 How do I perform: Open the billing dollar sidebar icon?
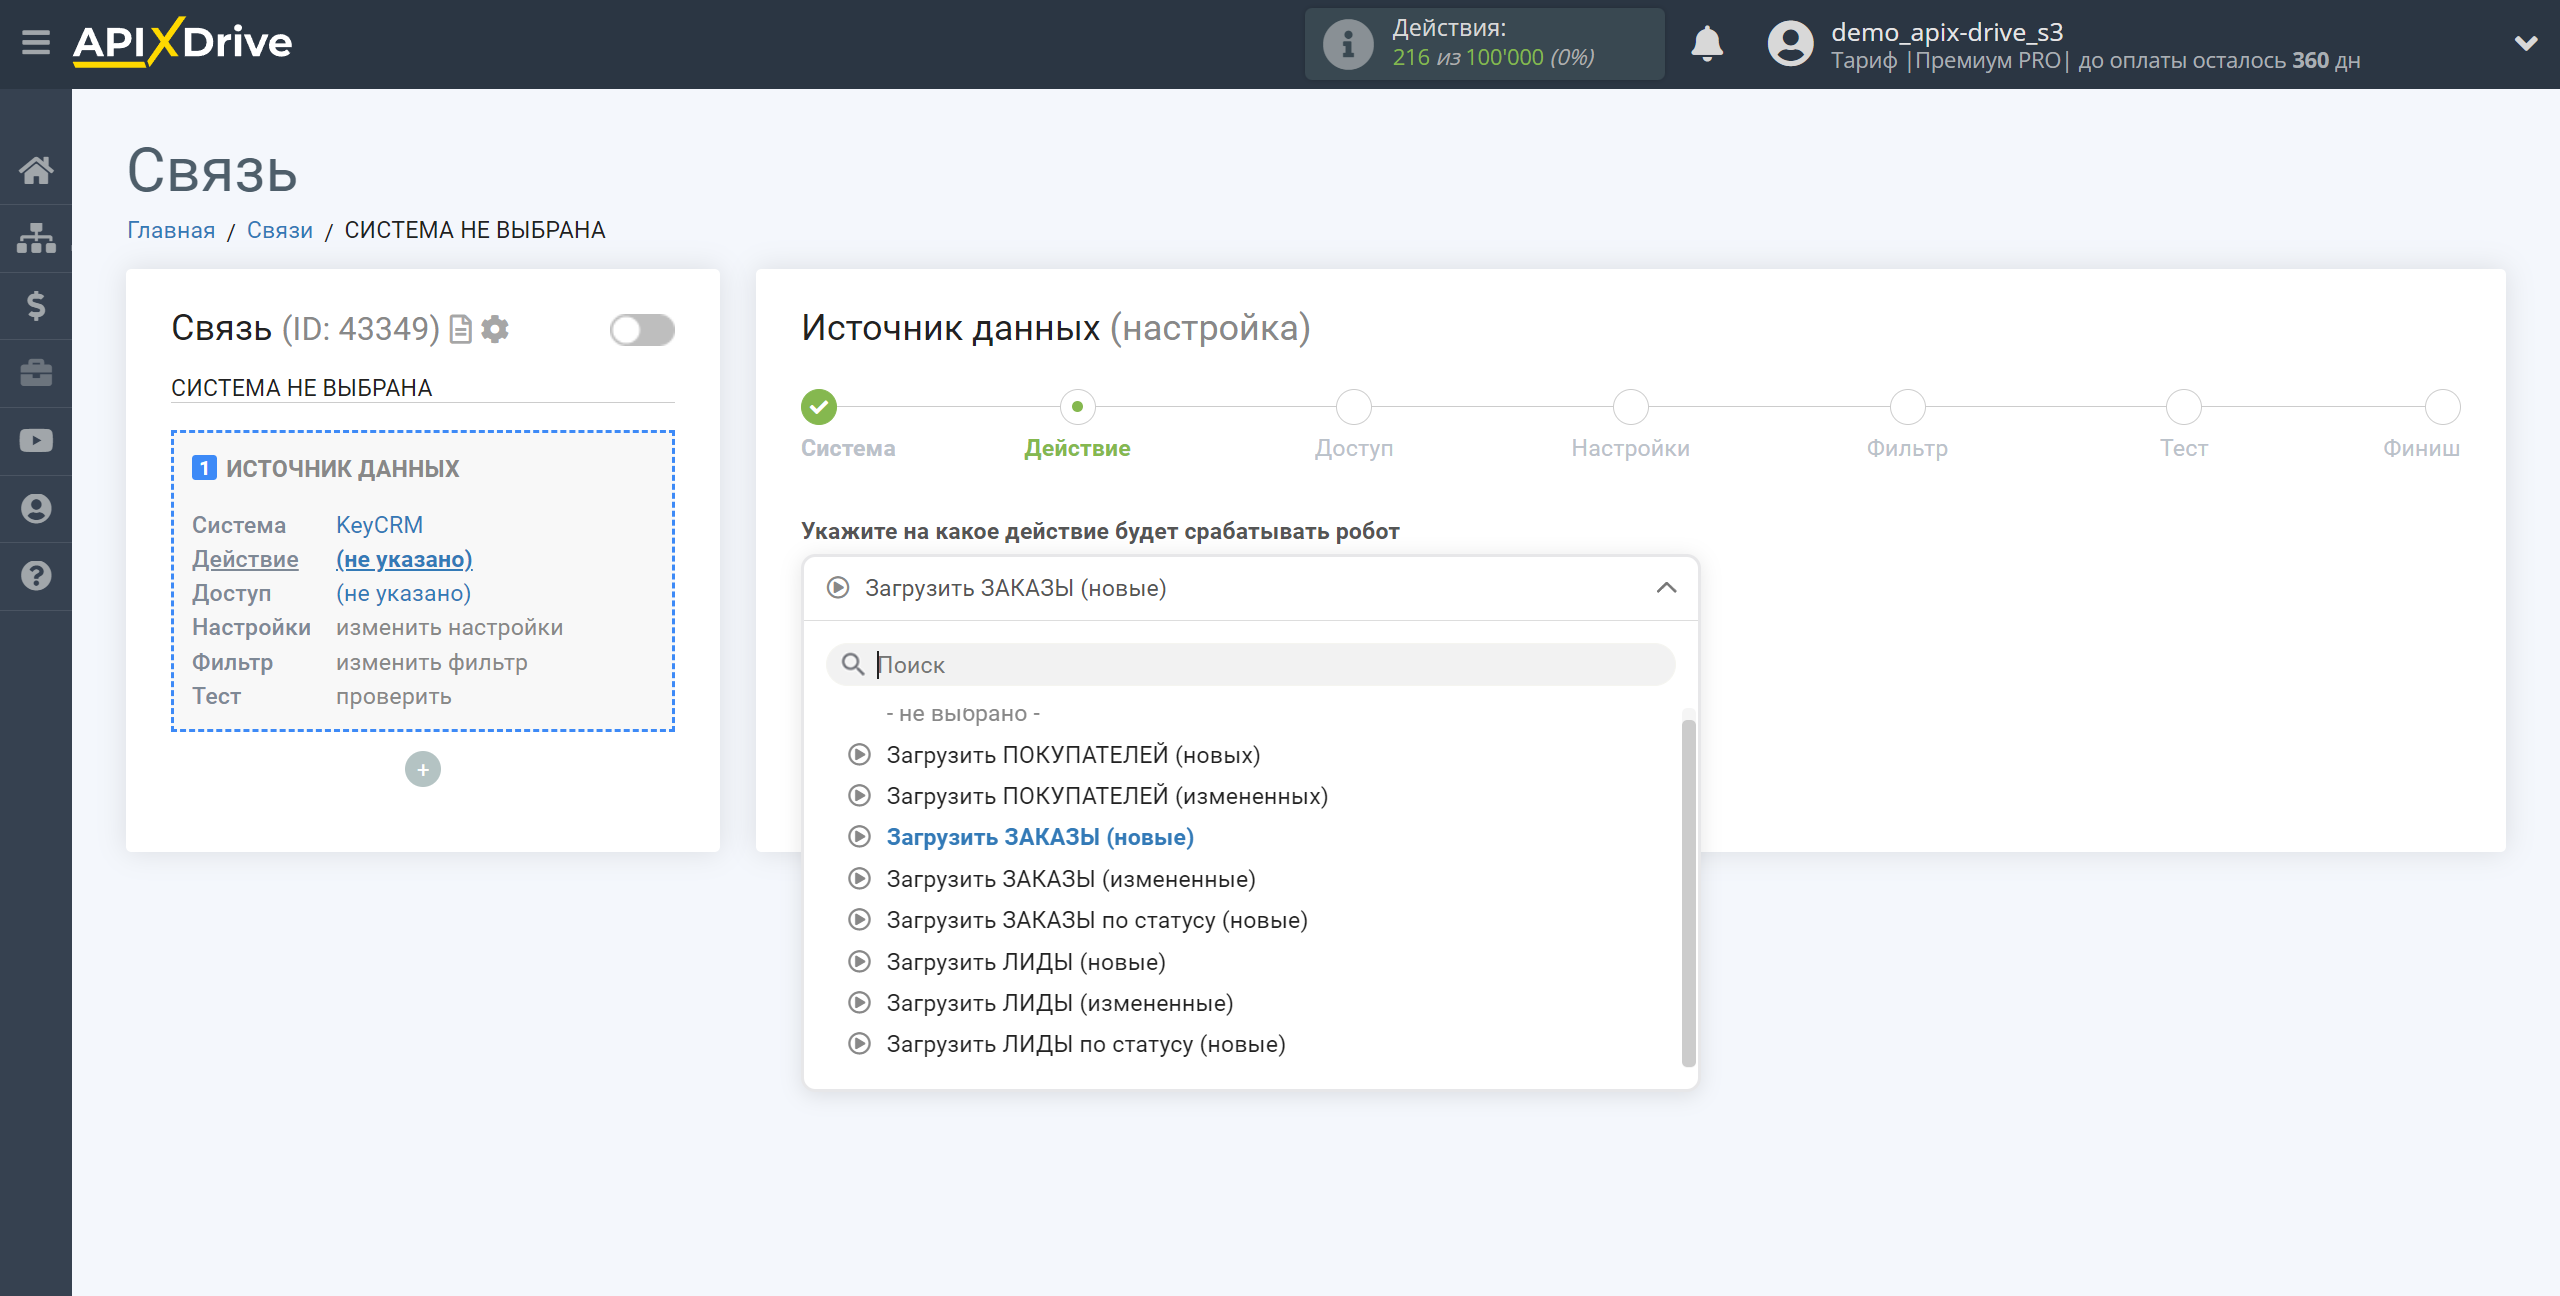[x=36, y=305]
